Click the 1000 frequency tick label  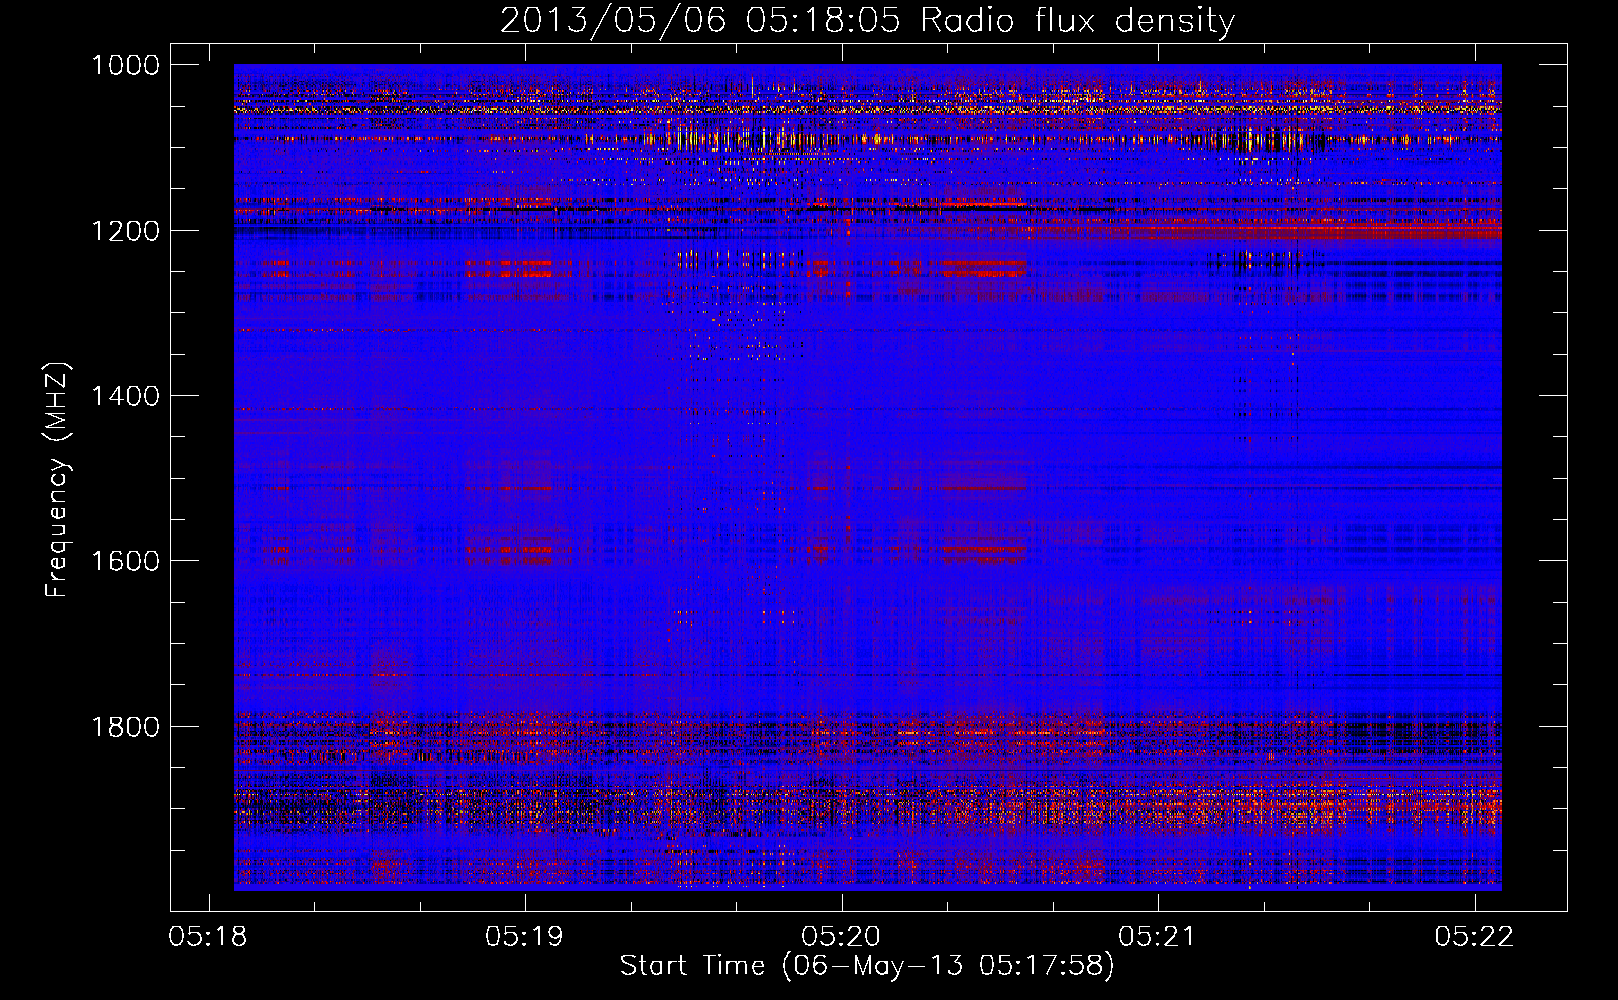125,65
